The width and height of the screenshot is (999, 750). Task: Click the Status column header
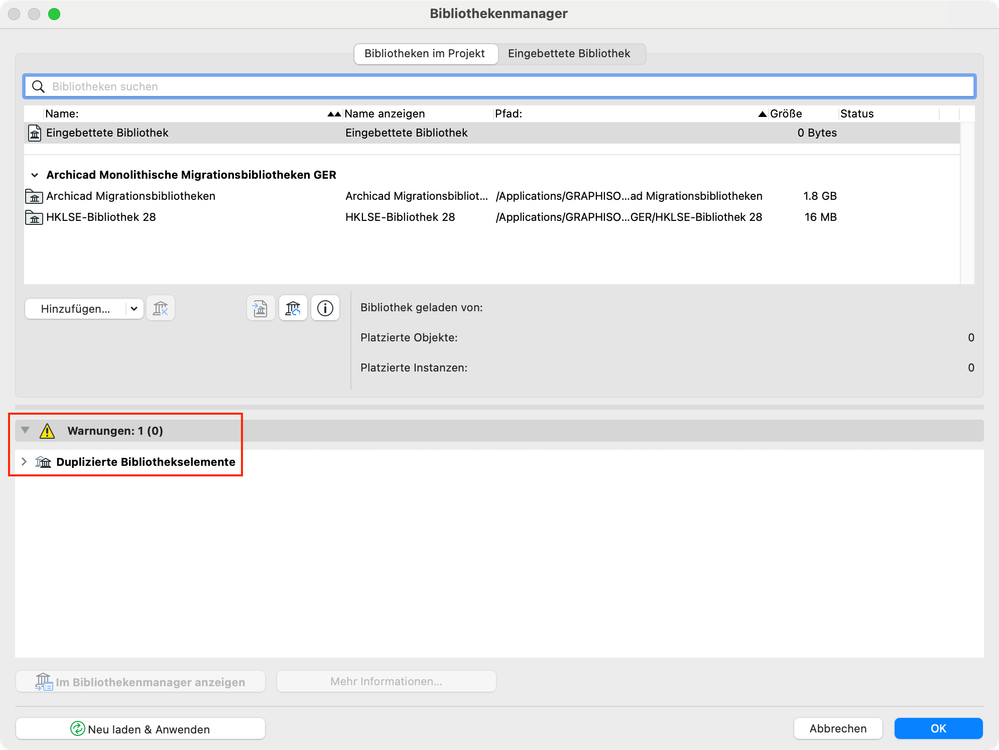(857, 113)
